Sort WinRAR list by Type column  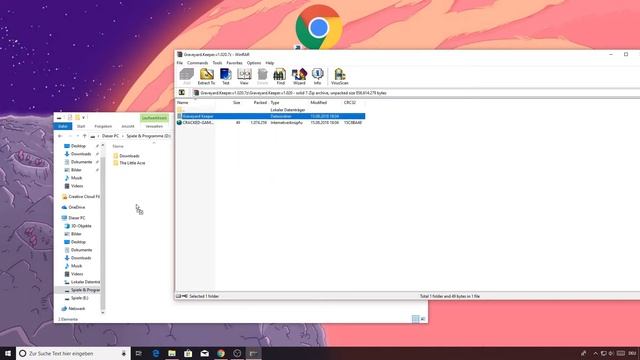coord(275,102)
